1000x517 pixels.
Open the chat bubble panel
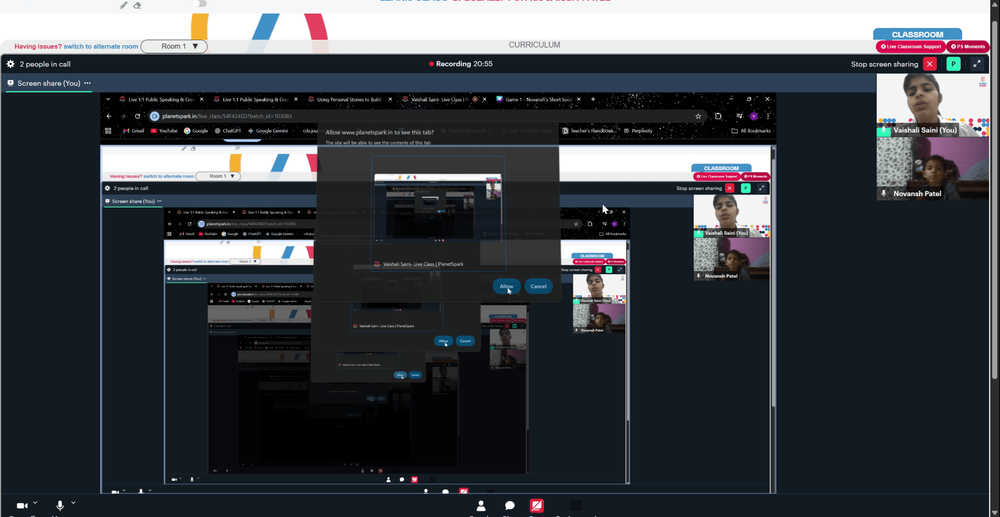tap(510, 506)
